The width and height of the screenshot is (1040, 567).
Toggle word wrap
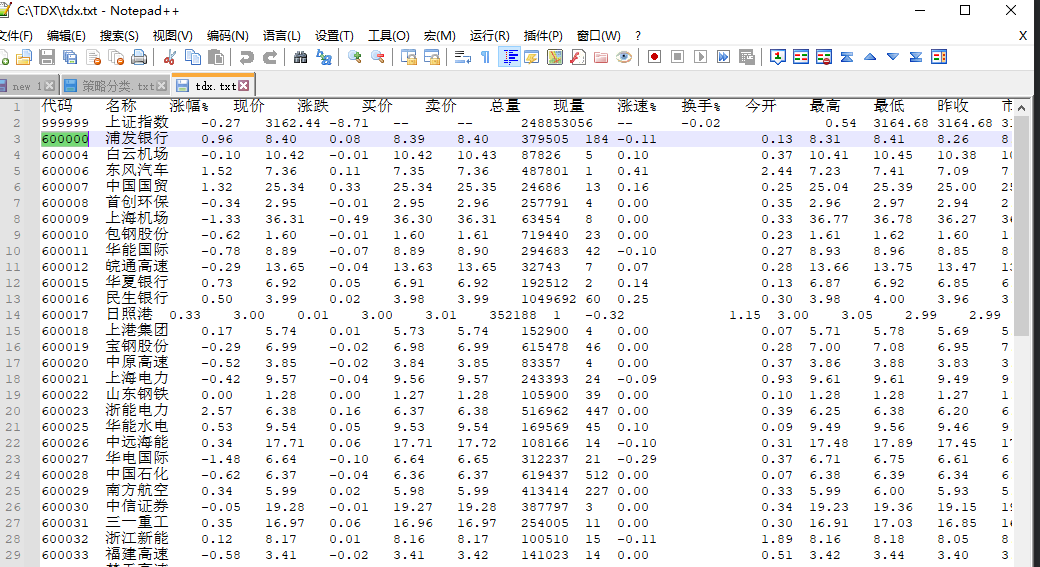(x=463, y=57)
